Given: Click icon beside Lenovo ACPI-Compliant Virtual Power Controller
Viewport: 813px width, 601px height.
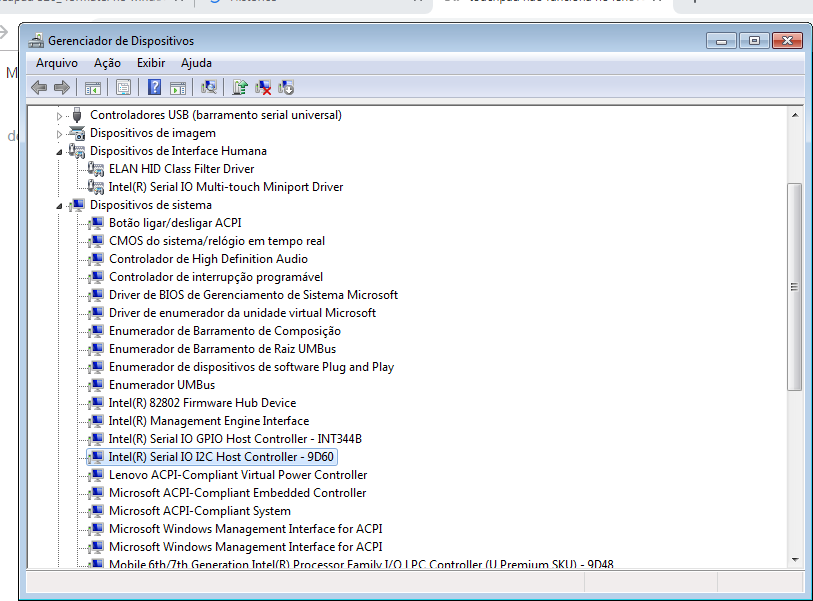Looking at the screenshot, I should pos(96,475).
